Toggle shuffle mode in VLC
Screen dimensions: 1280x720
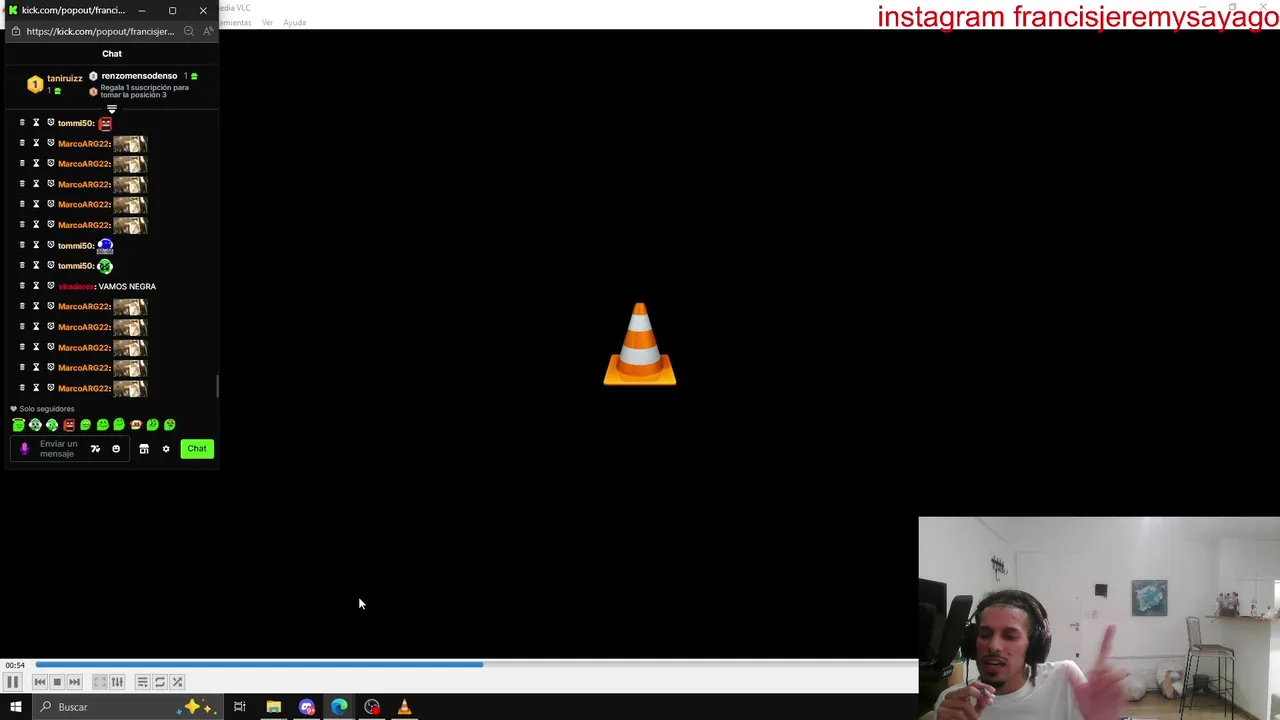click(177, 682)
